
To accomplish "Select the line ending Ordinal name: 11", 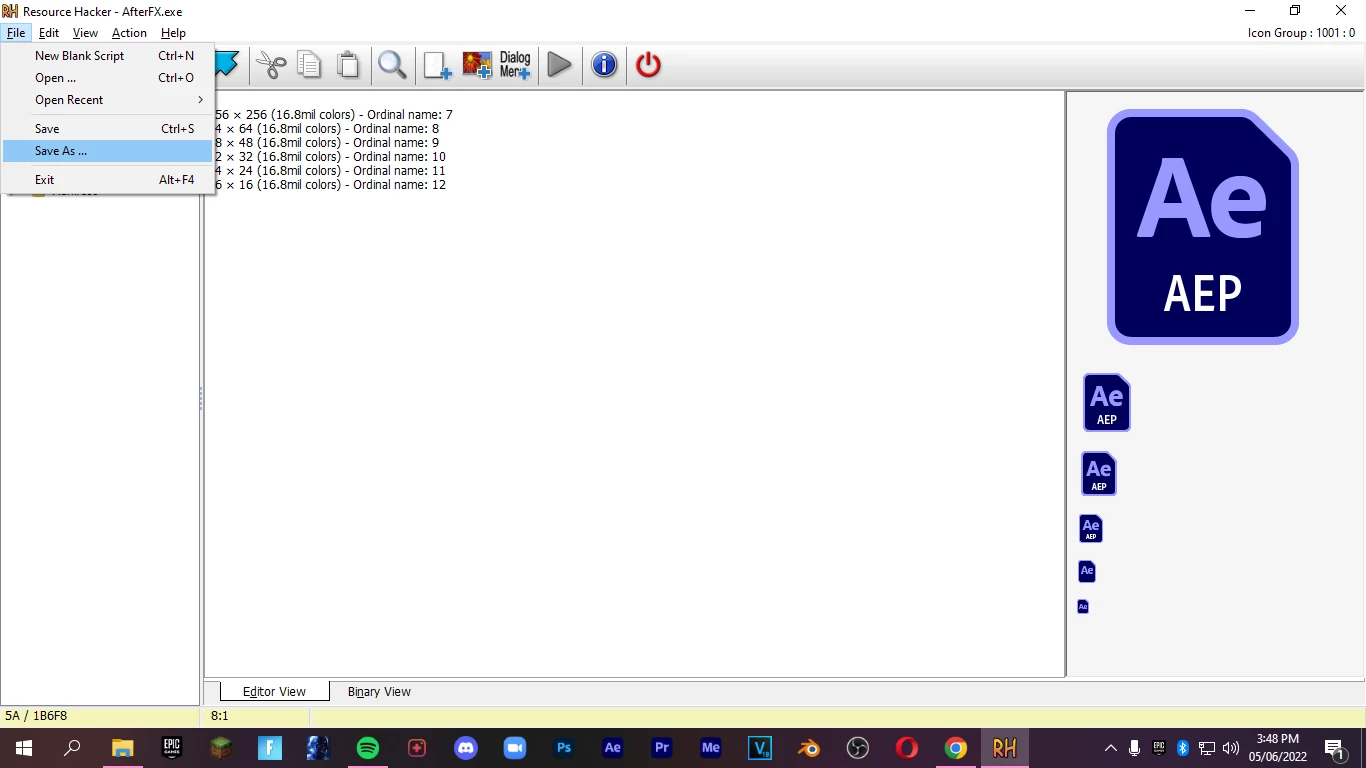I will point(331,171).
